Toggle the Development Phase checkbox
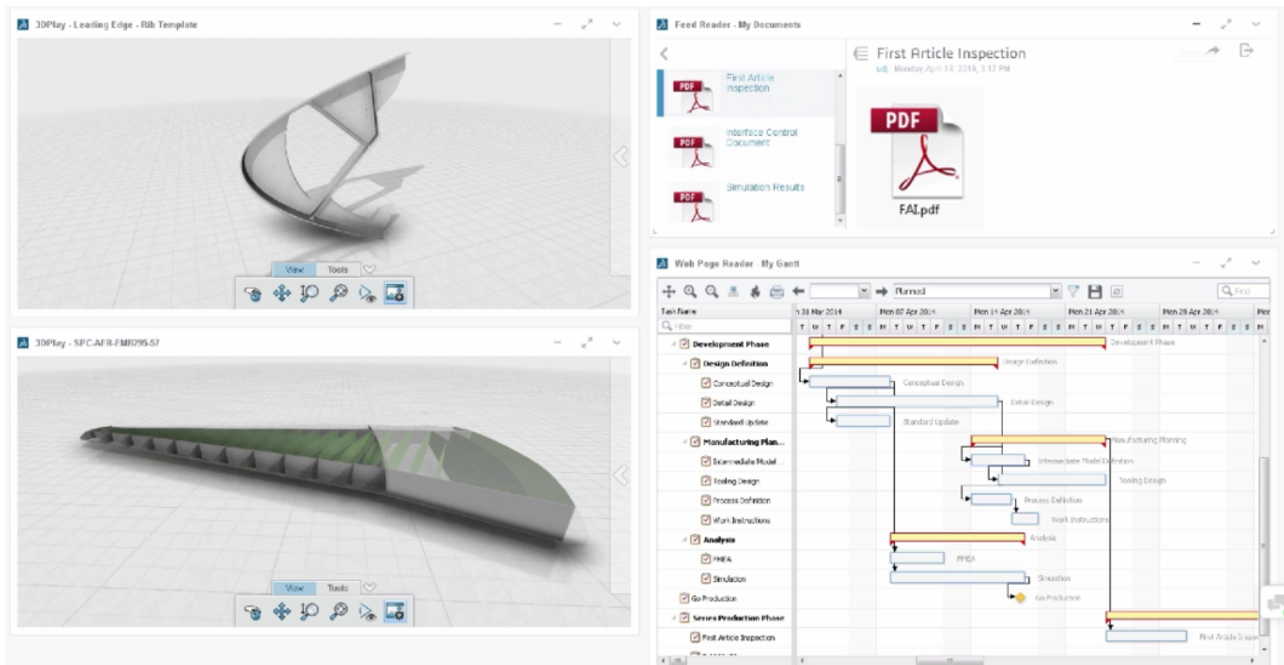The width and height of the screenshot is (1284, 665). click(685, 344)
